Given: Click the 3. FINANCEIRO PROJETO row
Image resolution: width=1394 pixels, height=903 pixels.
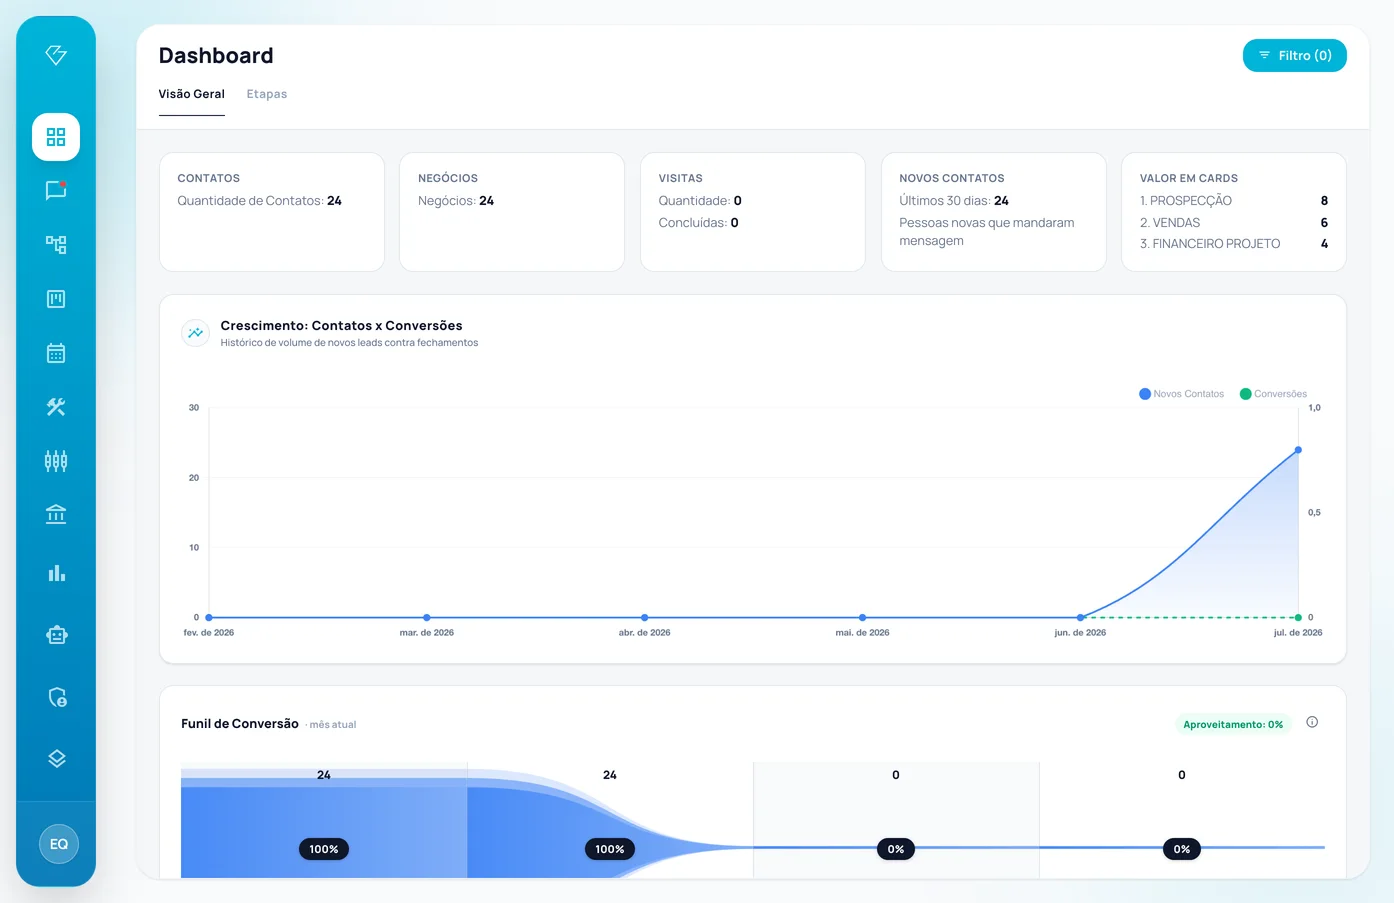Looking at the screenshot, I should pyautogui.click(x=1234, y=244).
